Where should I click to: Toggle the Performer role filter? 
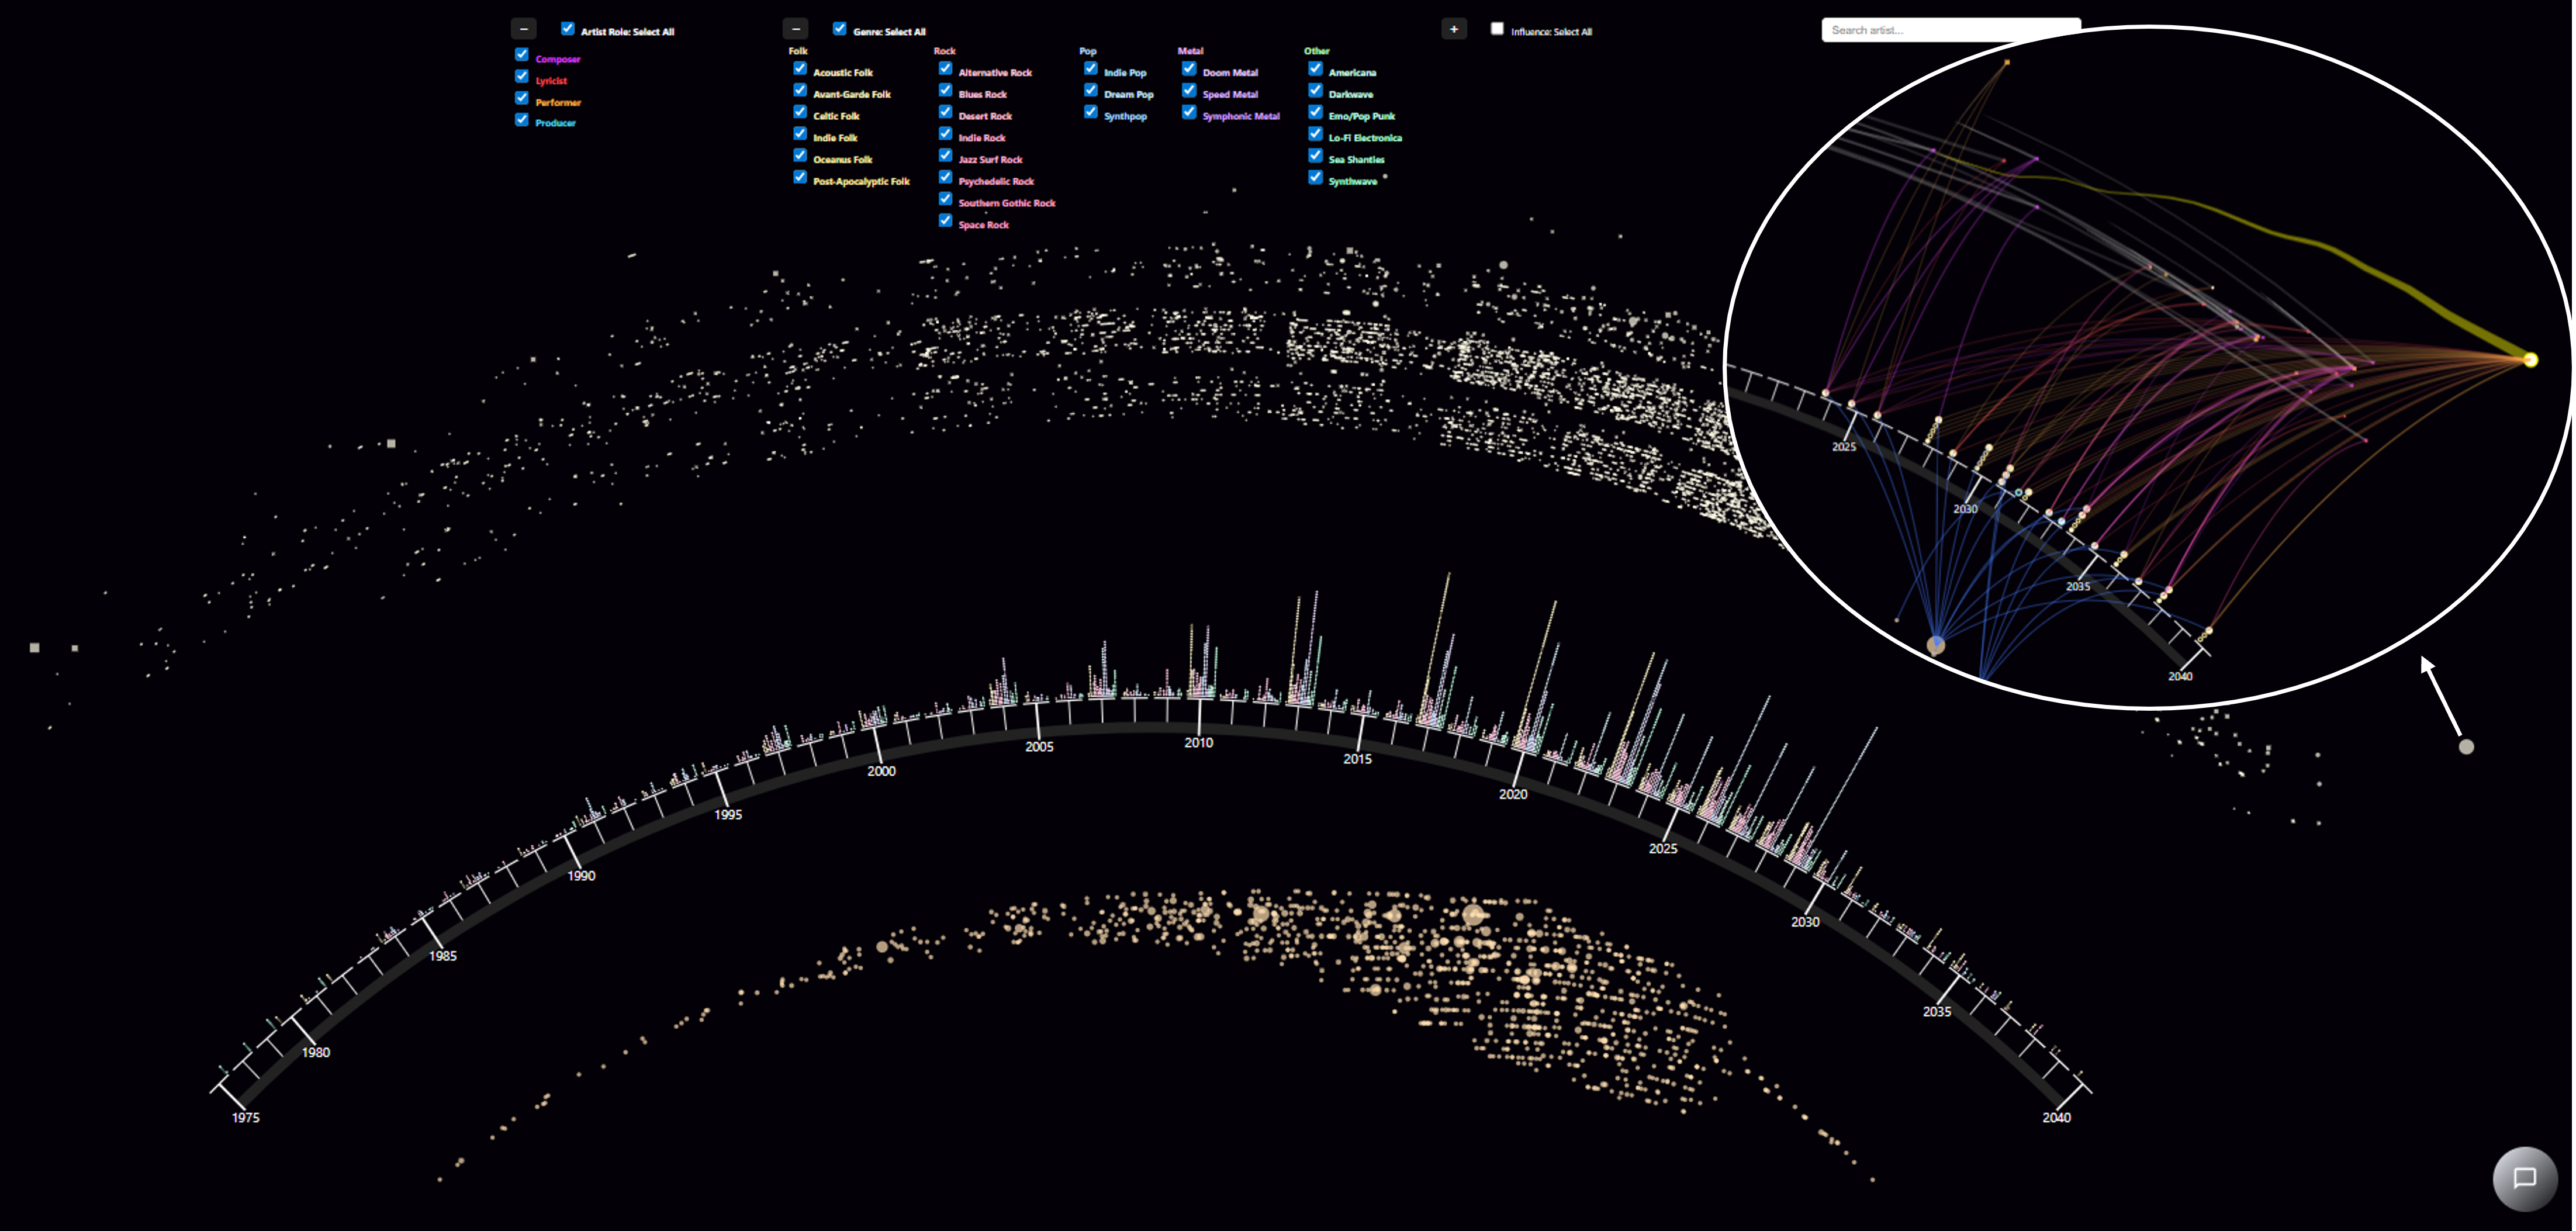[x=521, y=98]
